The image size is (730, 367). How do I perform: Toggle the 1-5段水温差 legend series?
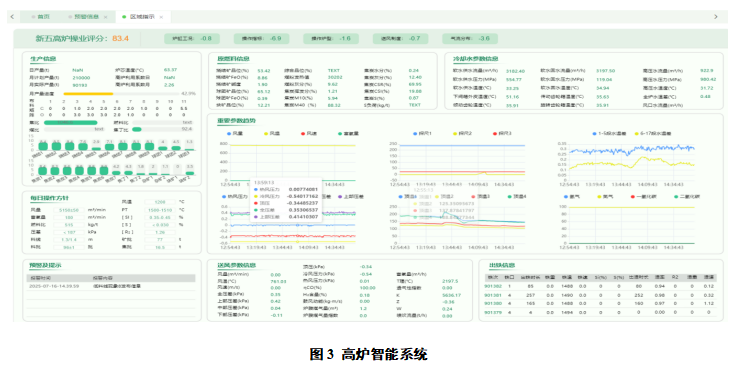click(x=608, y=134)
